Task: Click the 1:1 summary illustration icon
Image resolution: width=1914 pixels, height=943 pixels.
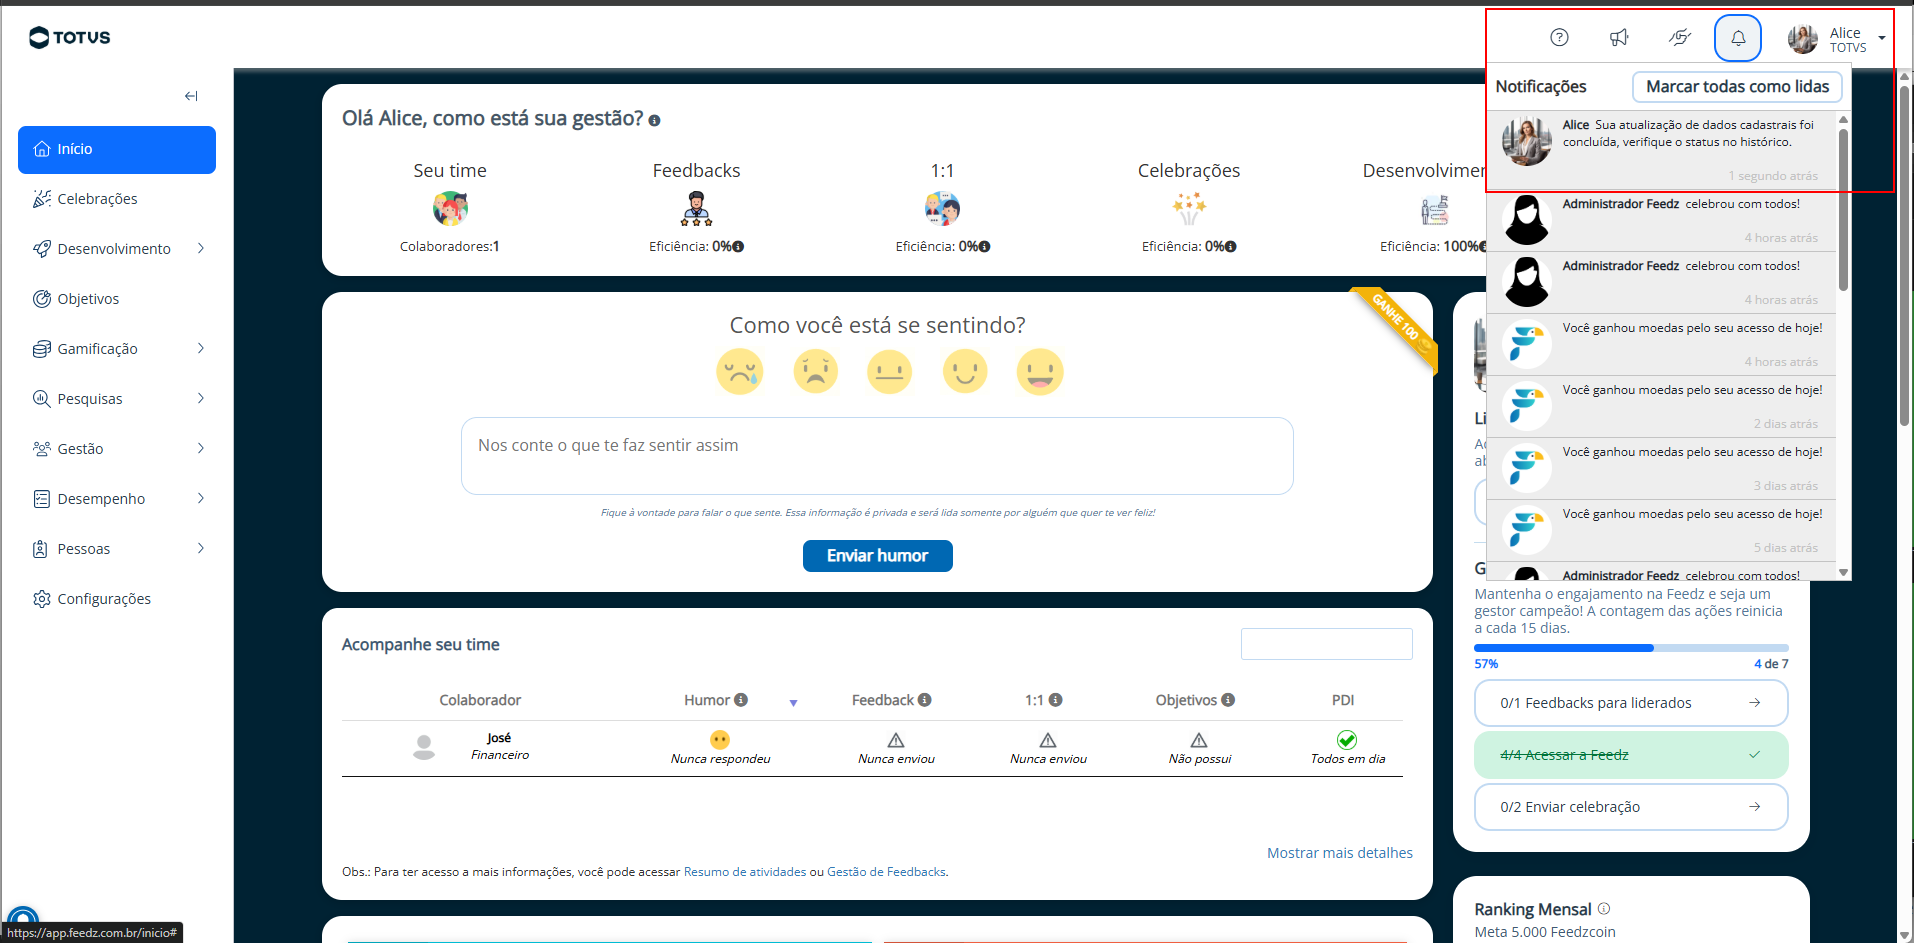Action: click(942, 208)
